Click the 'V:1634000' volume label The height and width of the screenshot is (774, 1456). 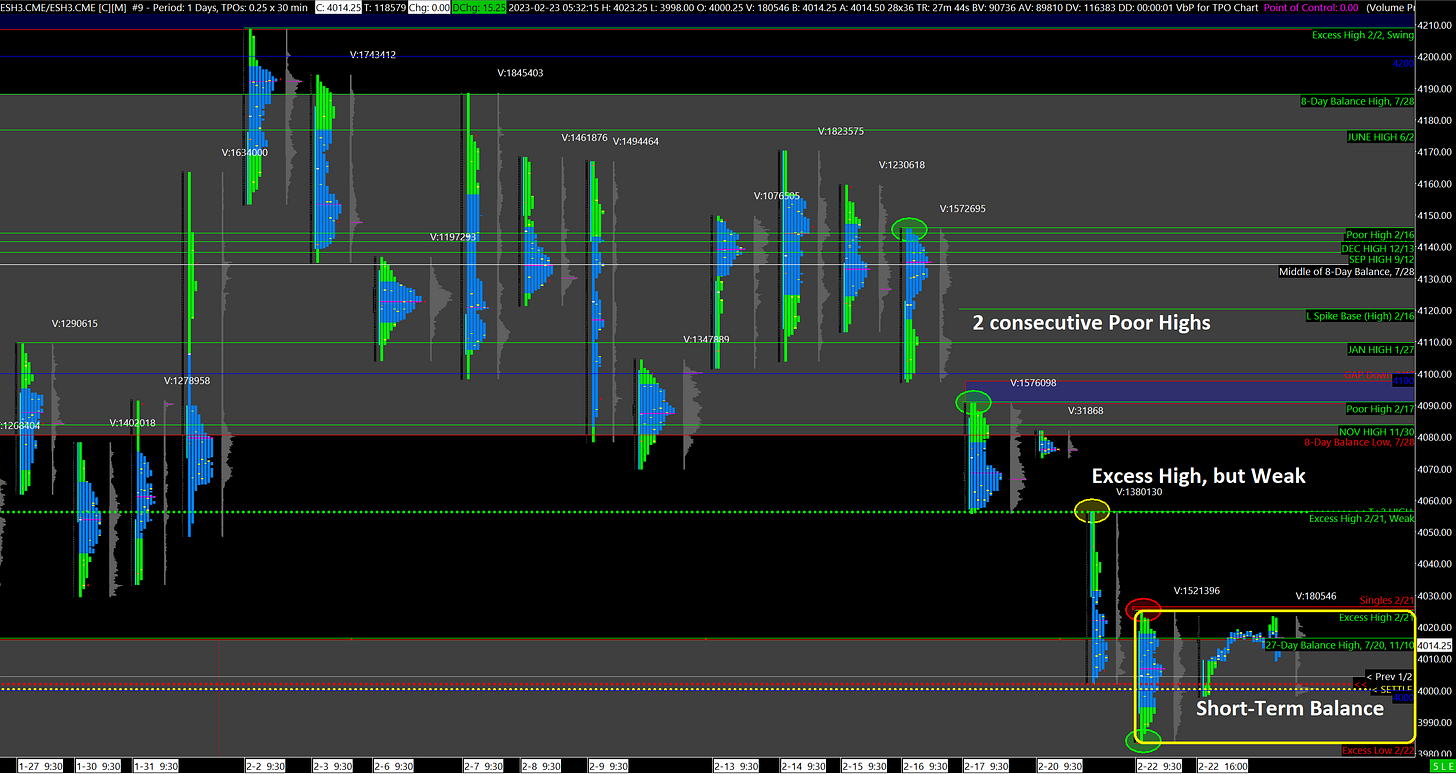point(245,153)
